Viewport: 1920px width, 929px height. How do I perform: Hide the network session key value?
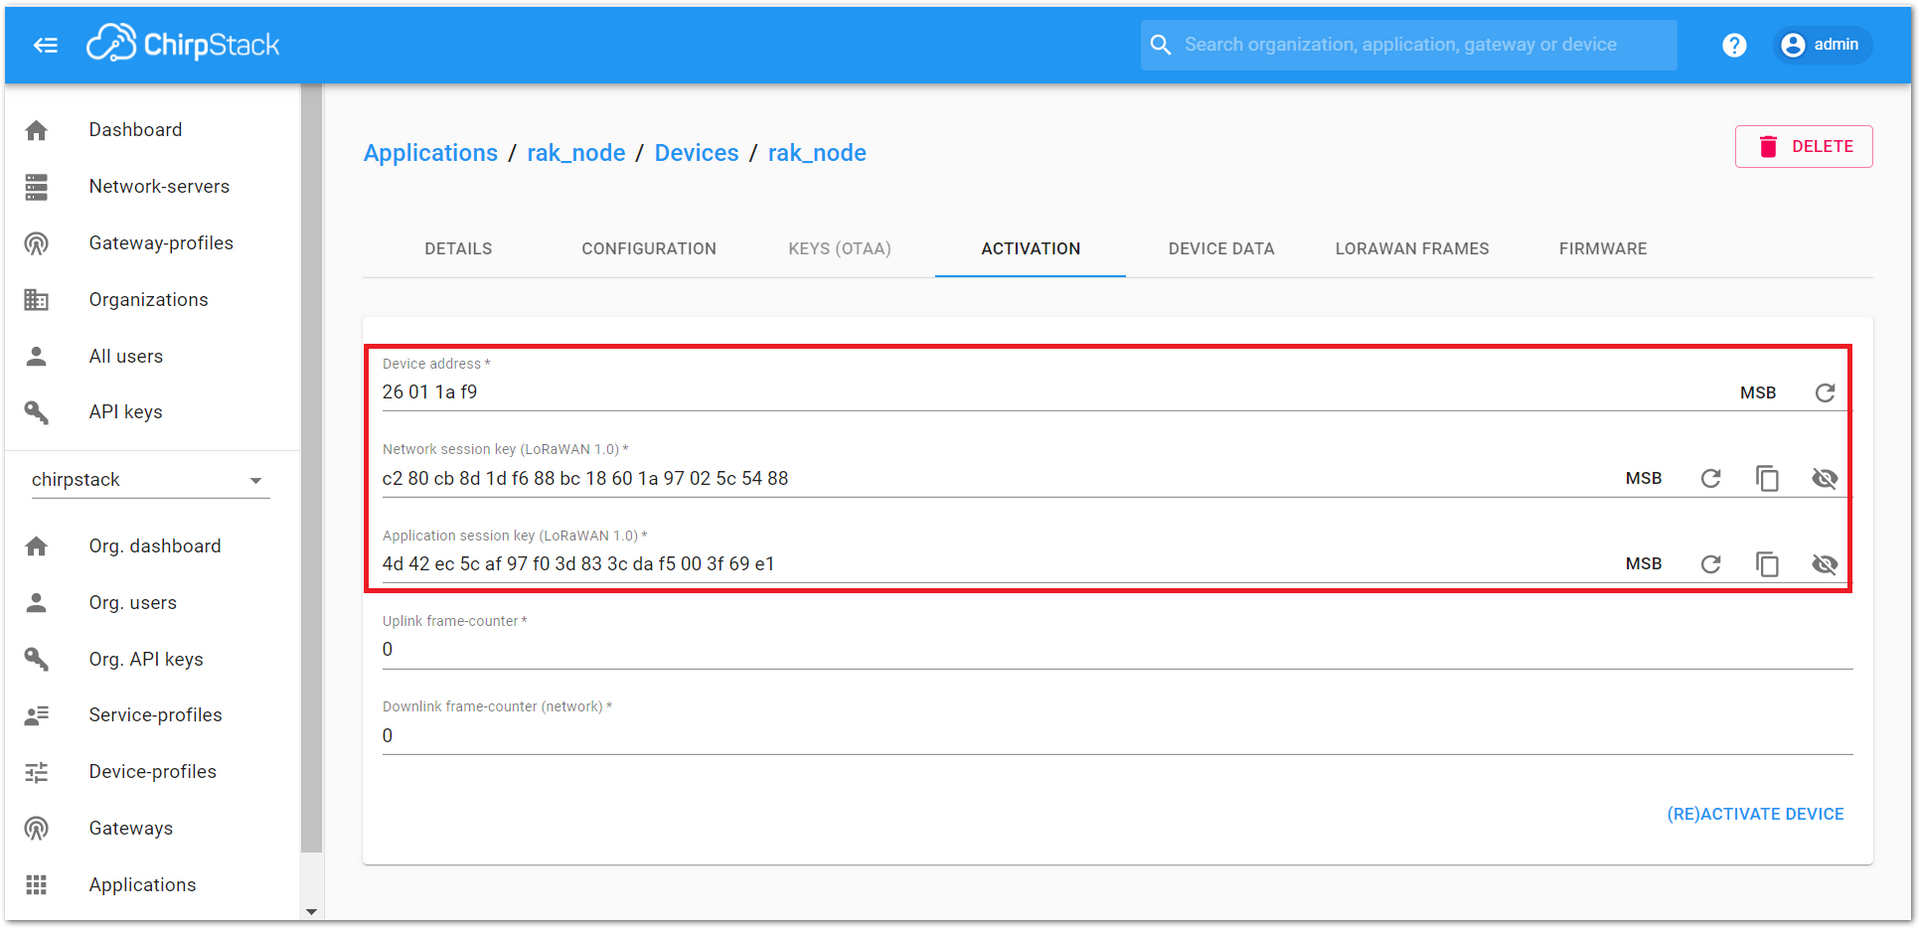click(x=1825, y=479)
